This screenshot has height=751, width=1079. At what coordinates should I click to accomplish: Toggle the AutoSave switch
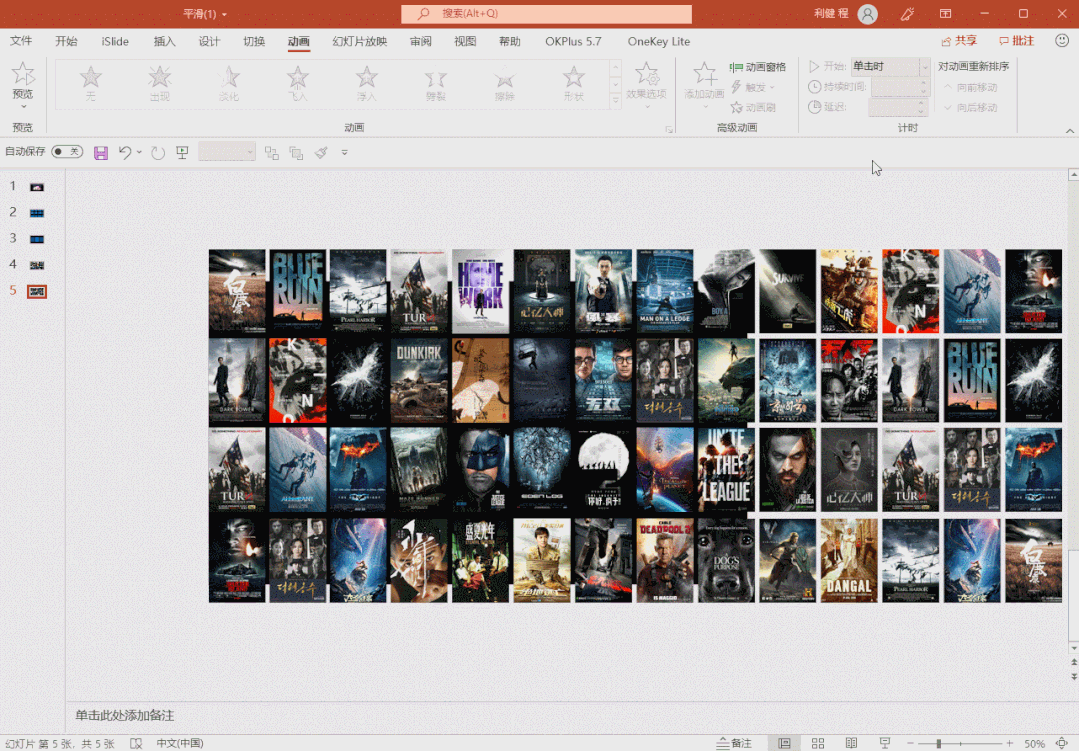tap(67, 151)
